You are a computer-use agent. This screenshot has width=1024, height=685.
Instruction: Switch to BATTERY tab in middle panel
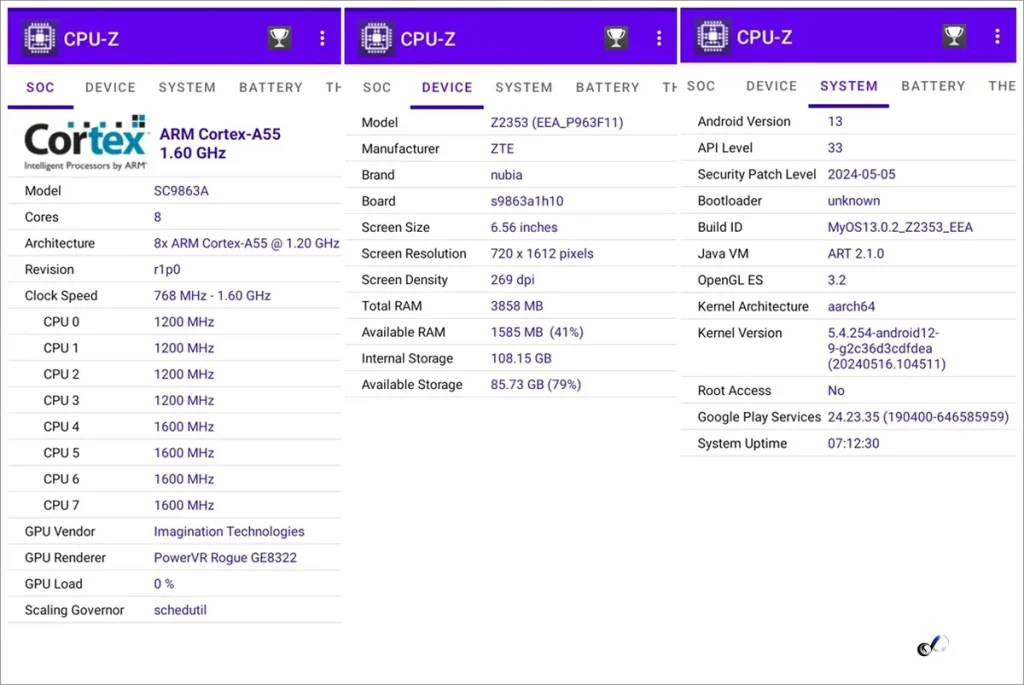[607, 88]
